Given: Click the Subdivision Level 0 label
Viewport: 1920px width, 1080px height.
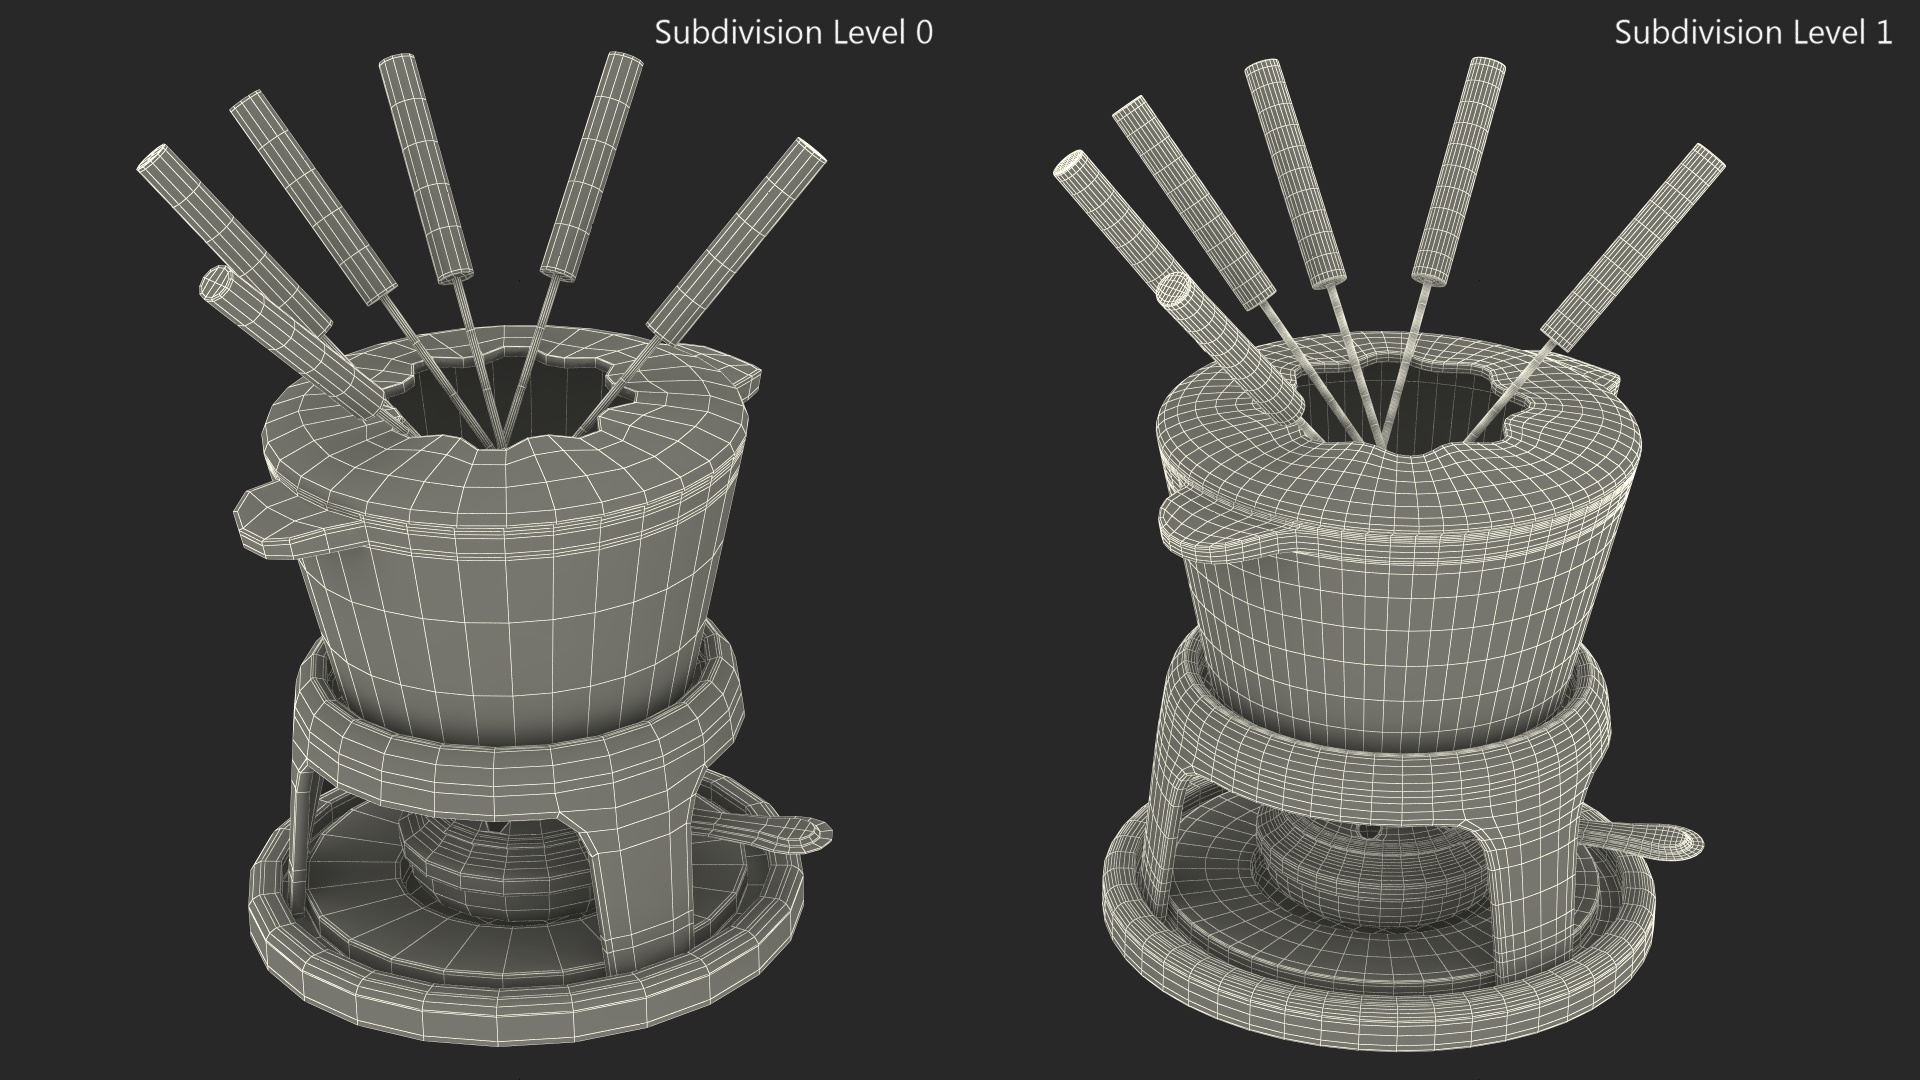Looking at the screenshot, I should pyautogui.click(x=793, y=33).
